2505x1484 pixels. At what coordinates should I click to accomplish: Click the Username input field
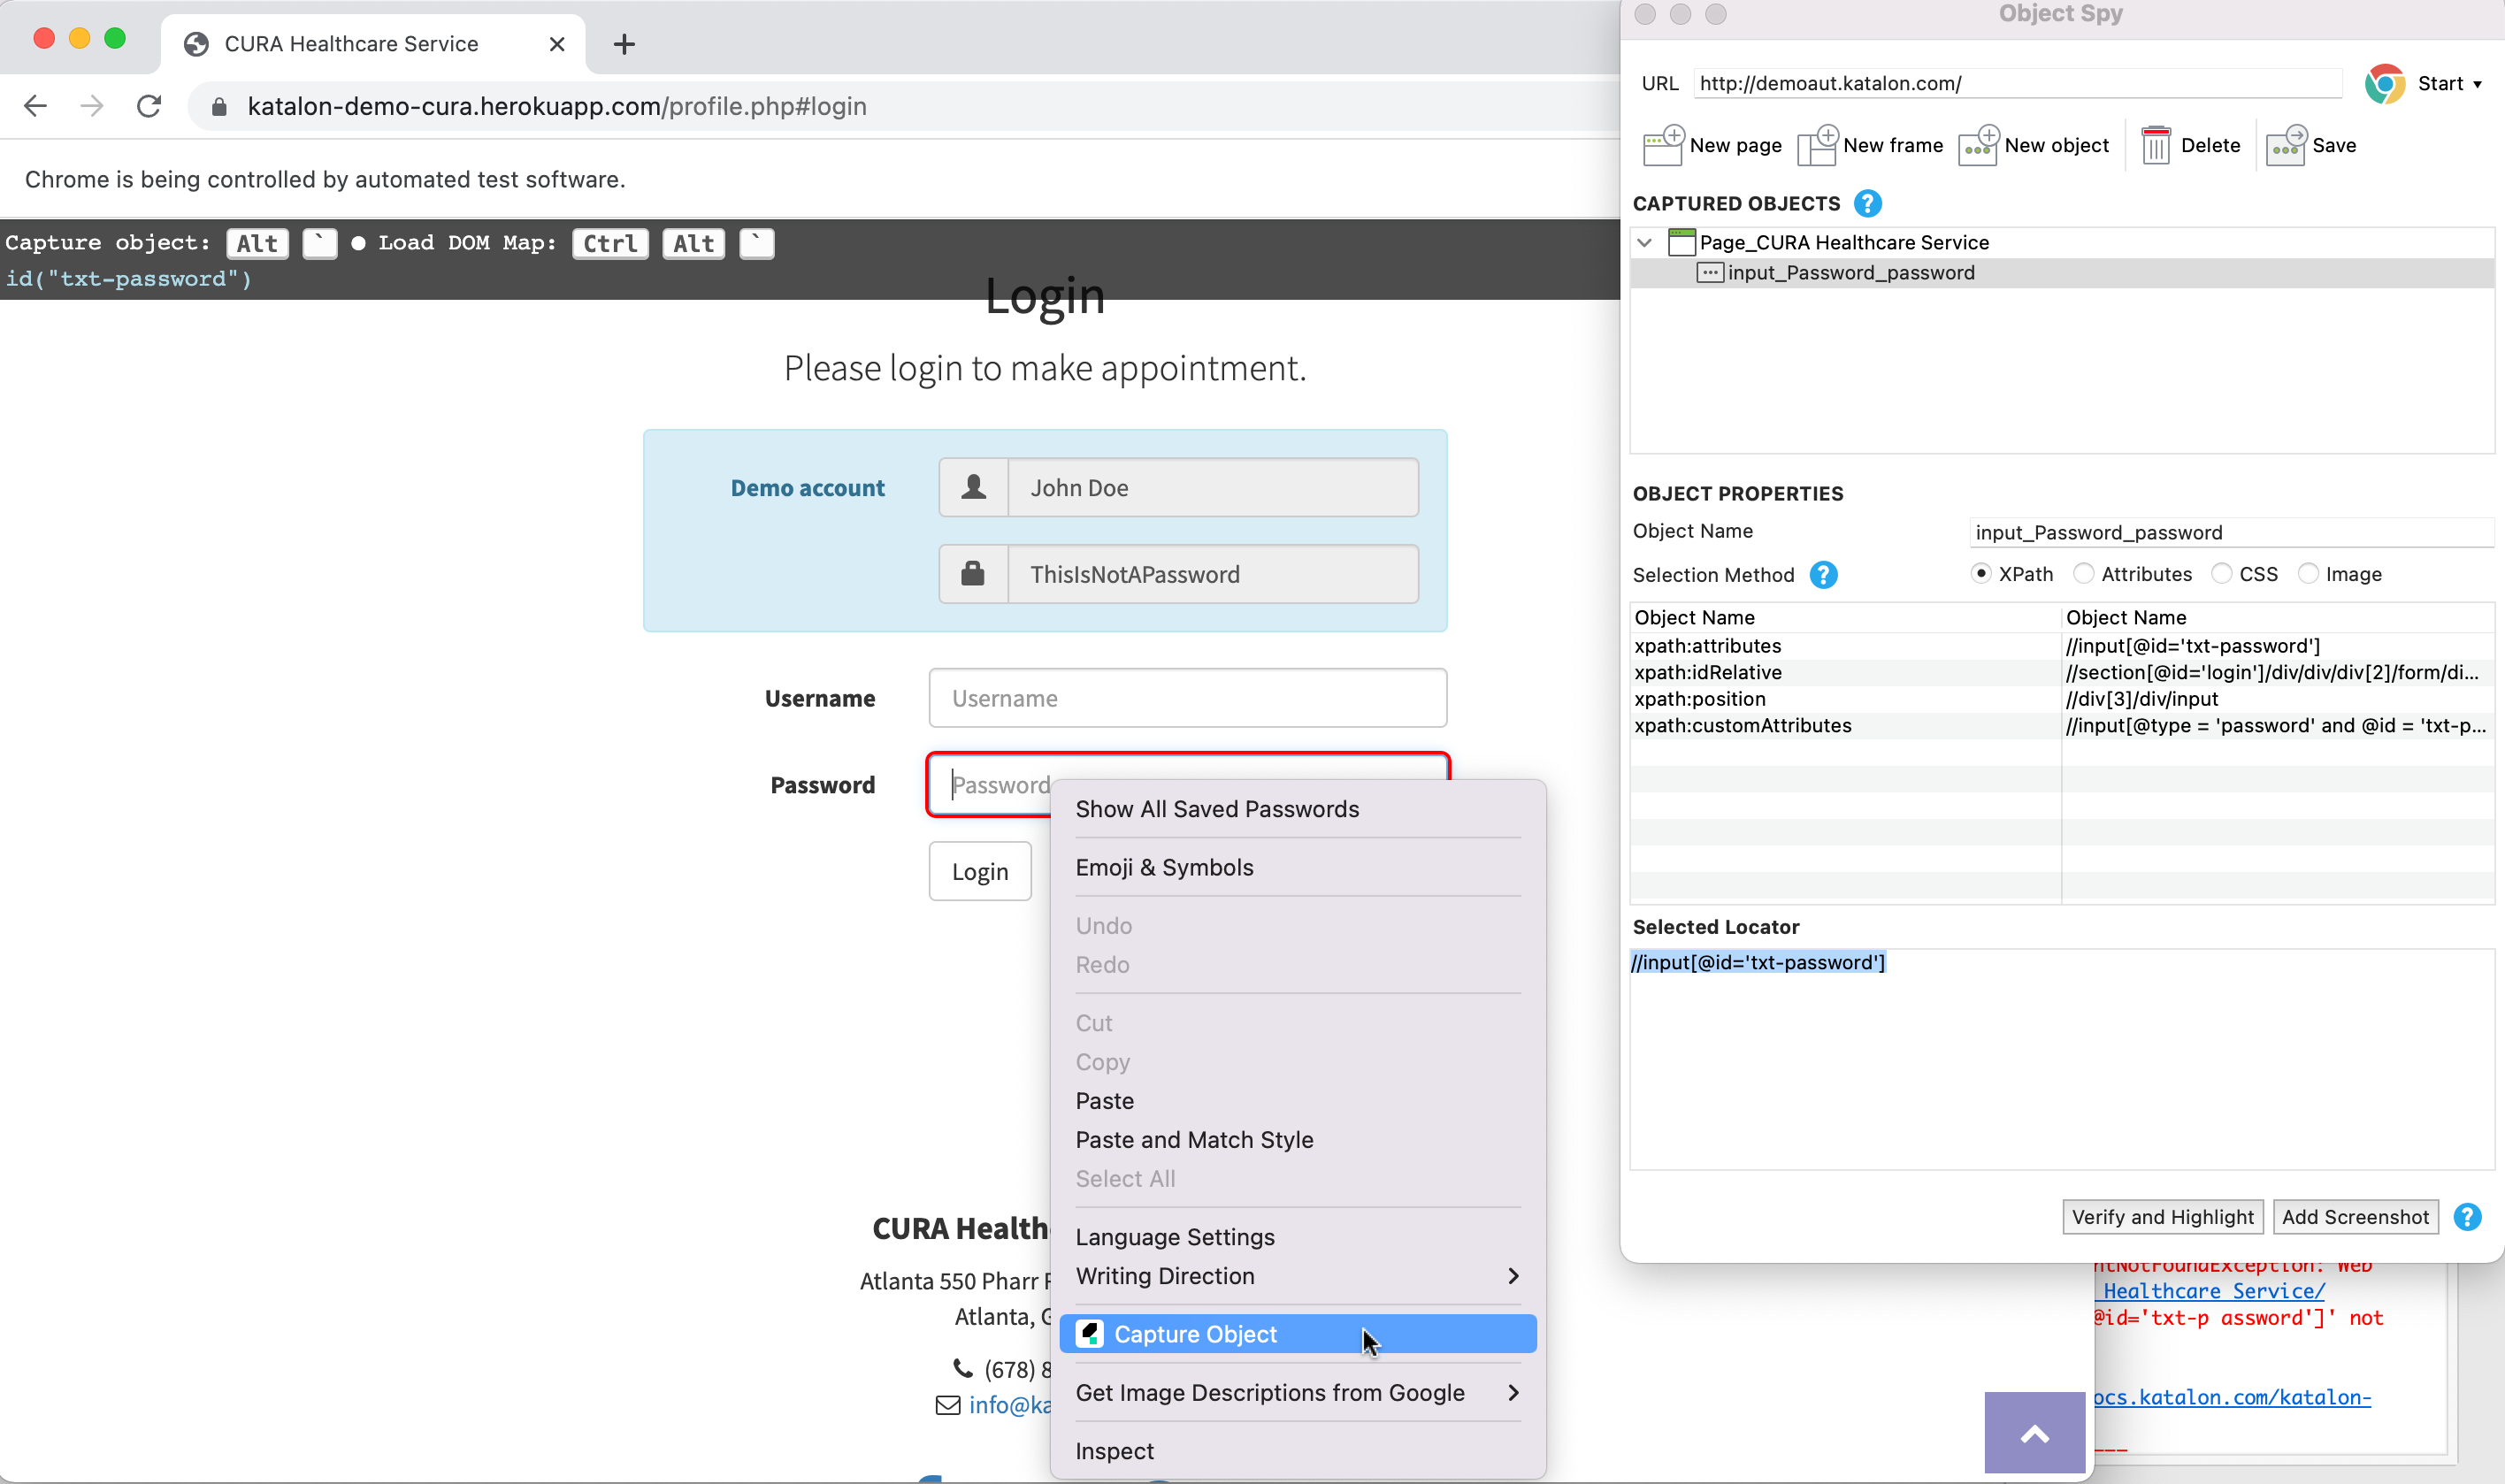coord(1187,698)
